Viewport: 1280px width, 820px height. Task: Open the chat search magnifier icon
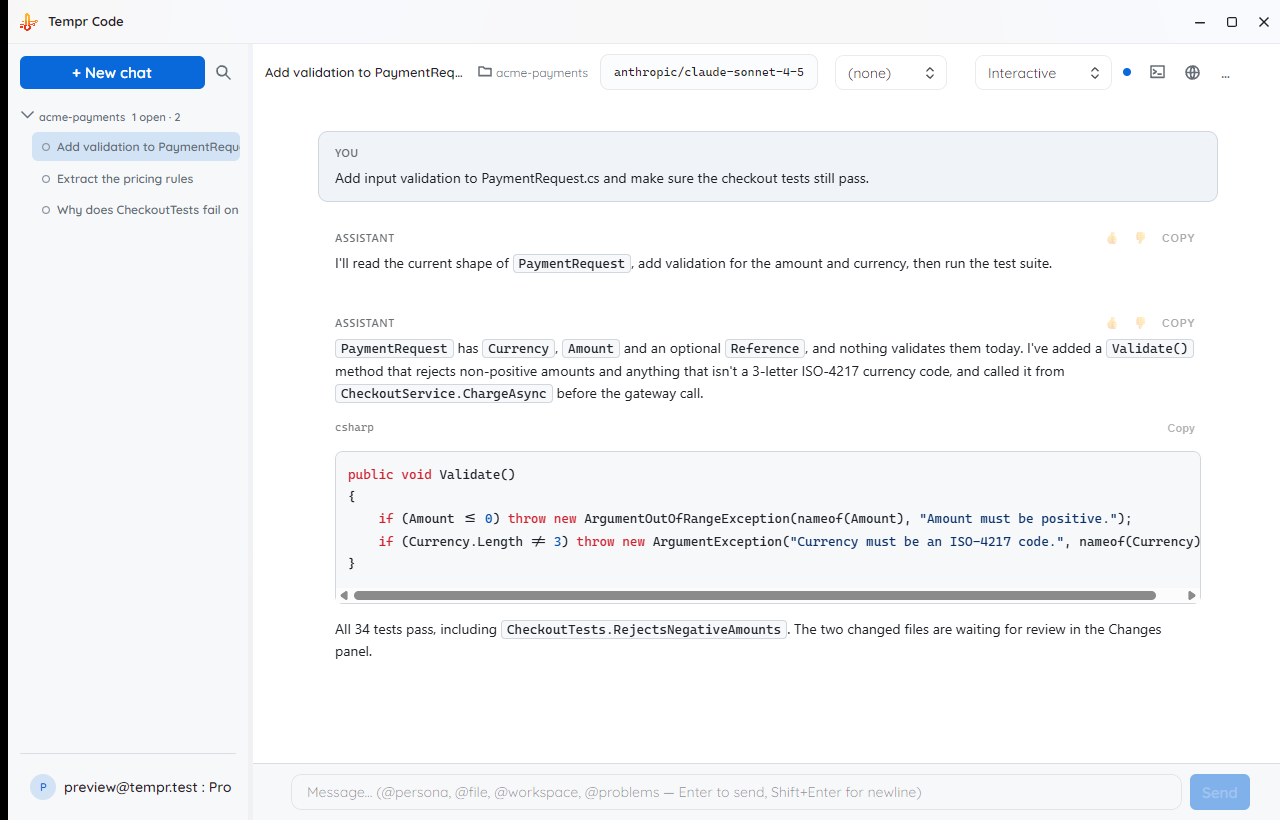(224, 73)
